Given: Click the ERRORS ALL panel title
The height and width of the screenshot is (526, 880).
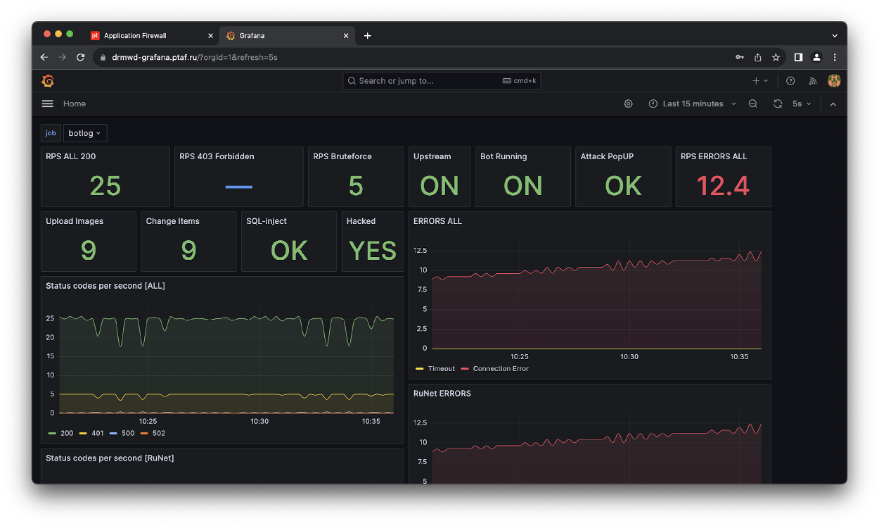Looking at the screenshot, I should [x=437, y=221].
